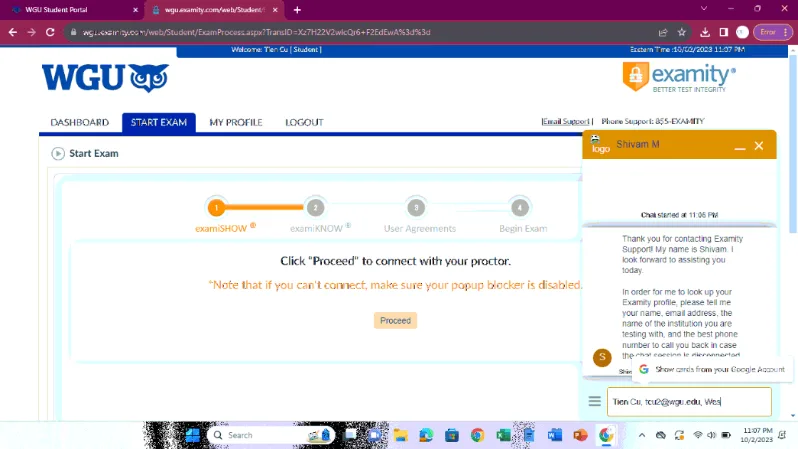The height and width of the screenshot is (449, 798).
Task: View site information lock icon
Action: (x=73, y=32)
